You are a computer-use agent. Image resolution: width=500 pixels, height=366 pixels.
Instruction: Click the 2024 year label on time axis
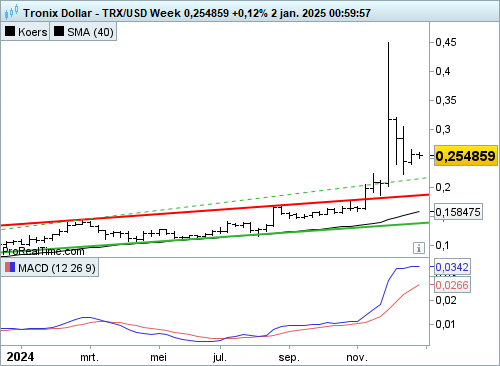point(20,357)
